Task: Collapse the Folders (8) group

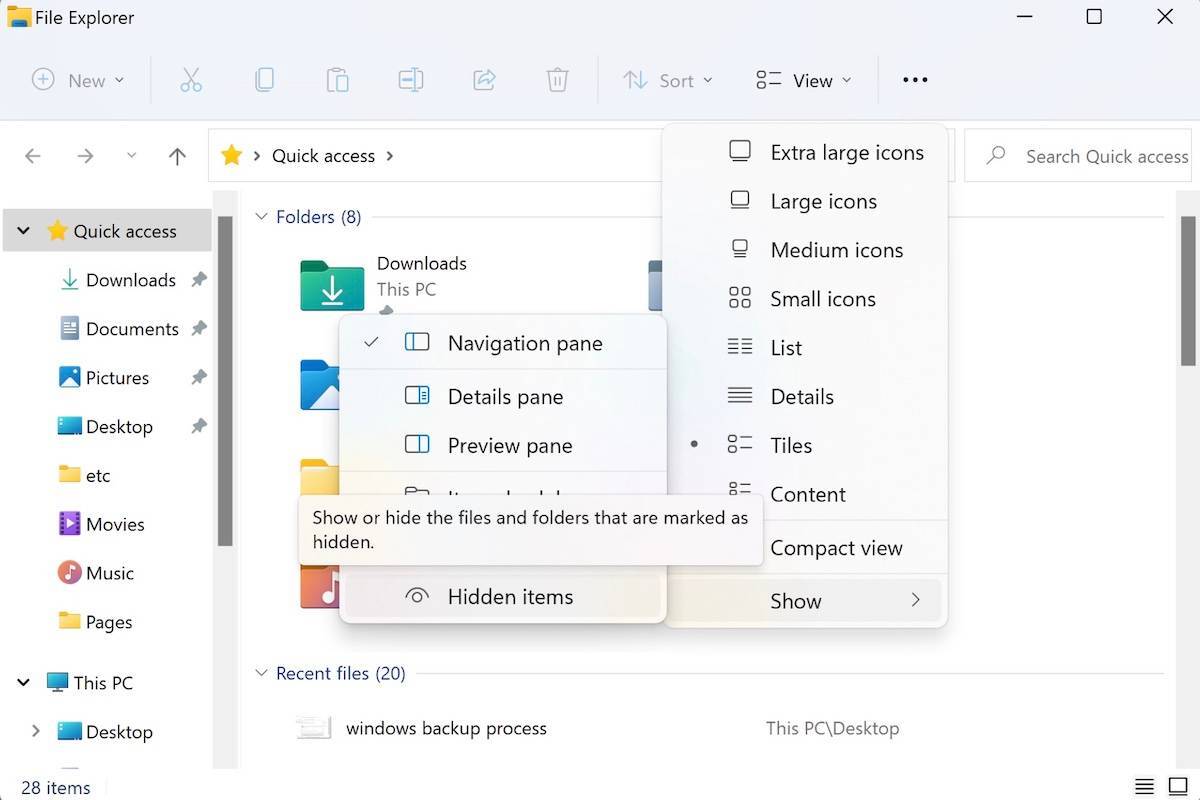Action: click(x=261, y=217)
